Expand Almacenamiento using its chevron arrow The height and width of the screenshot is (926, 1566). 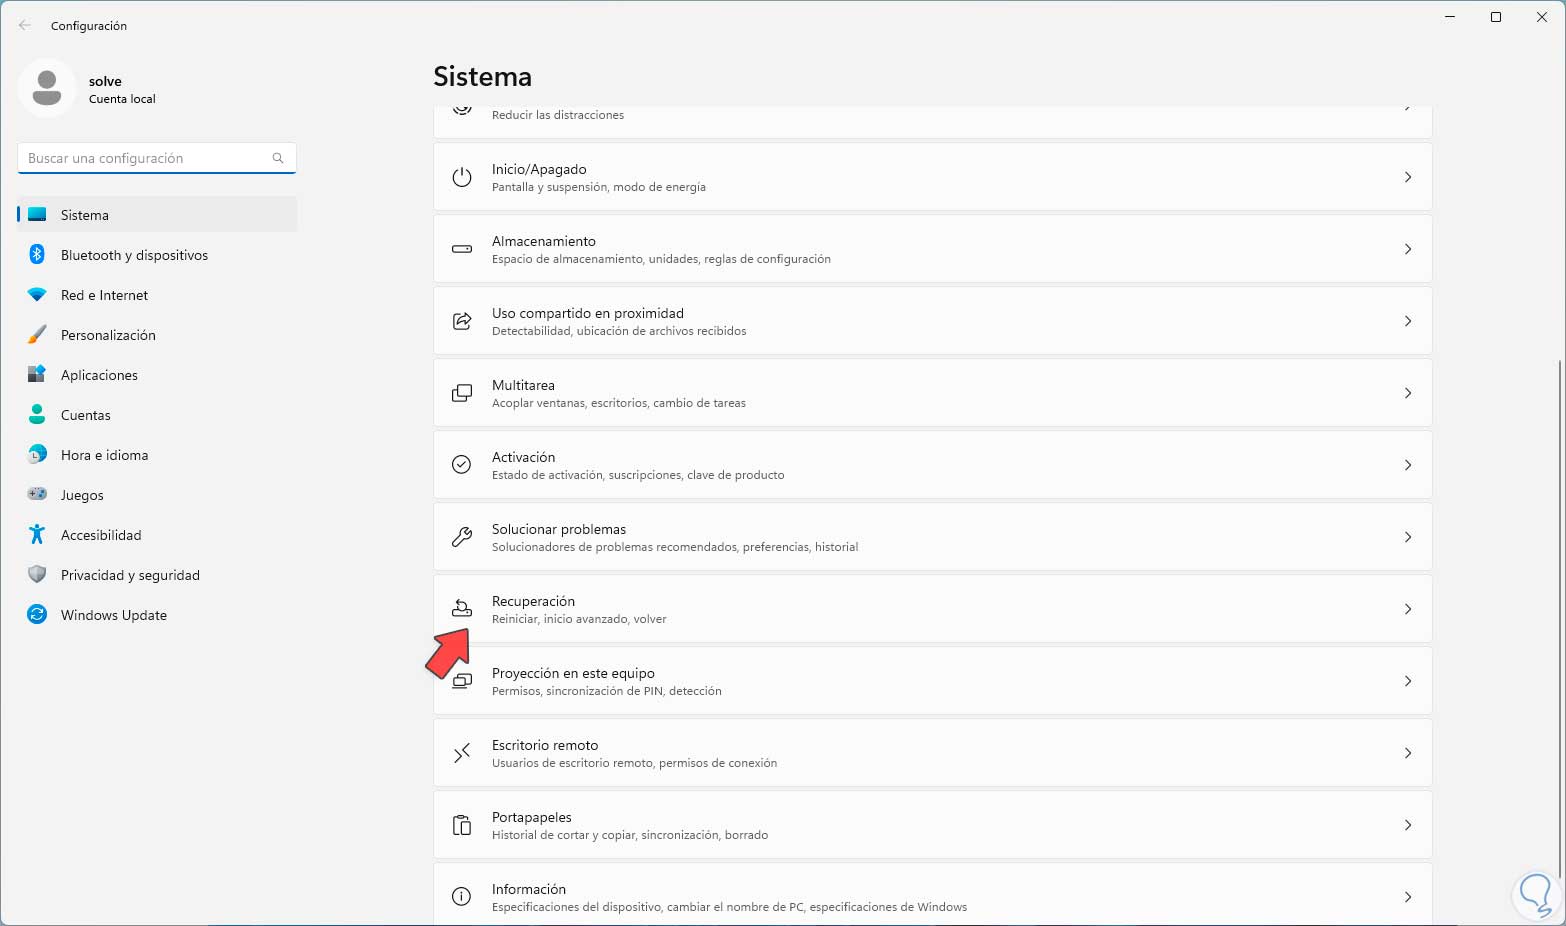(x=1408, y=249)
